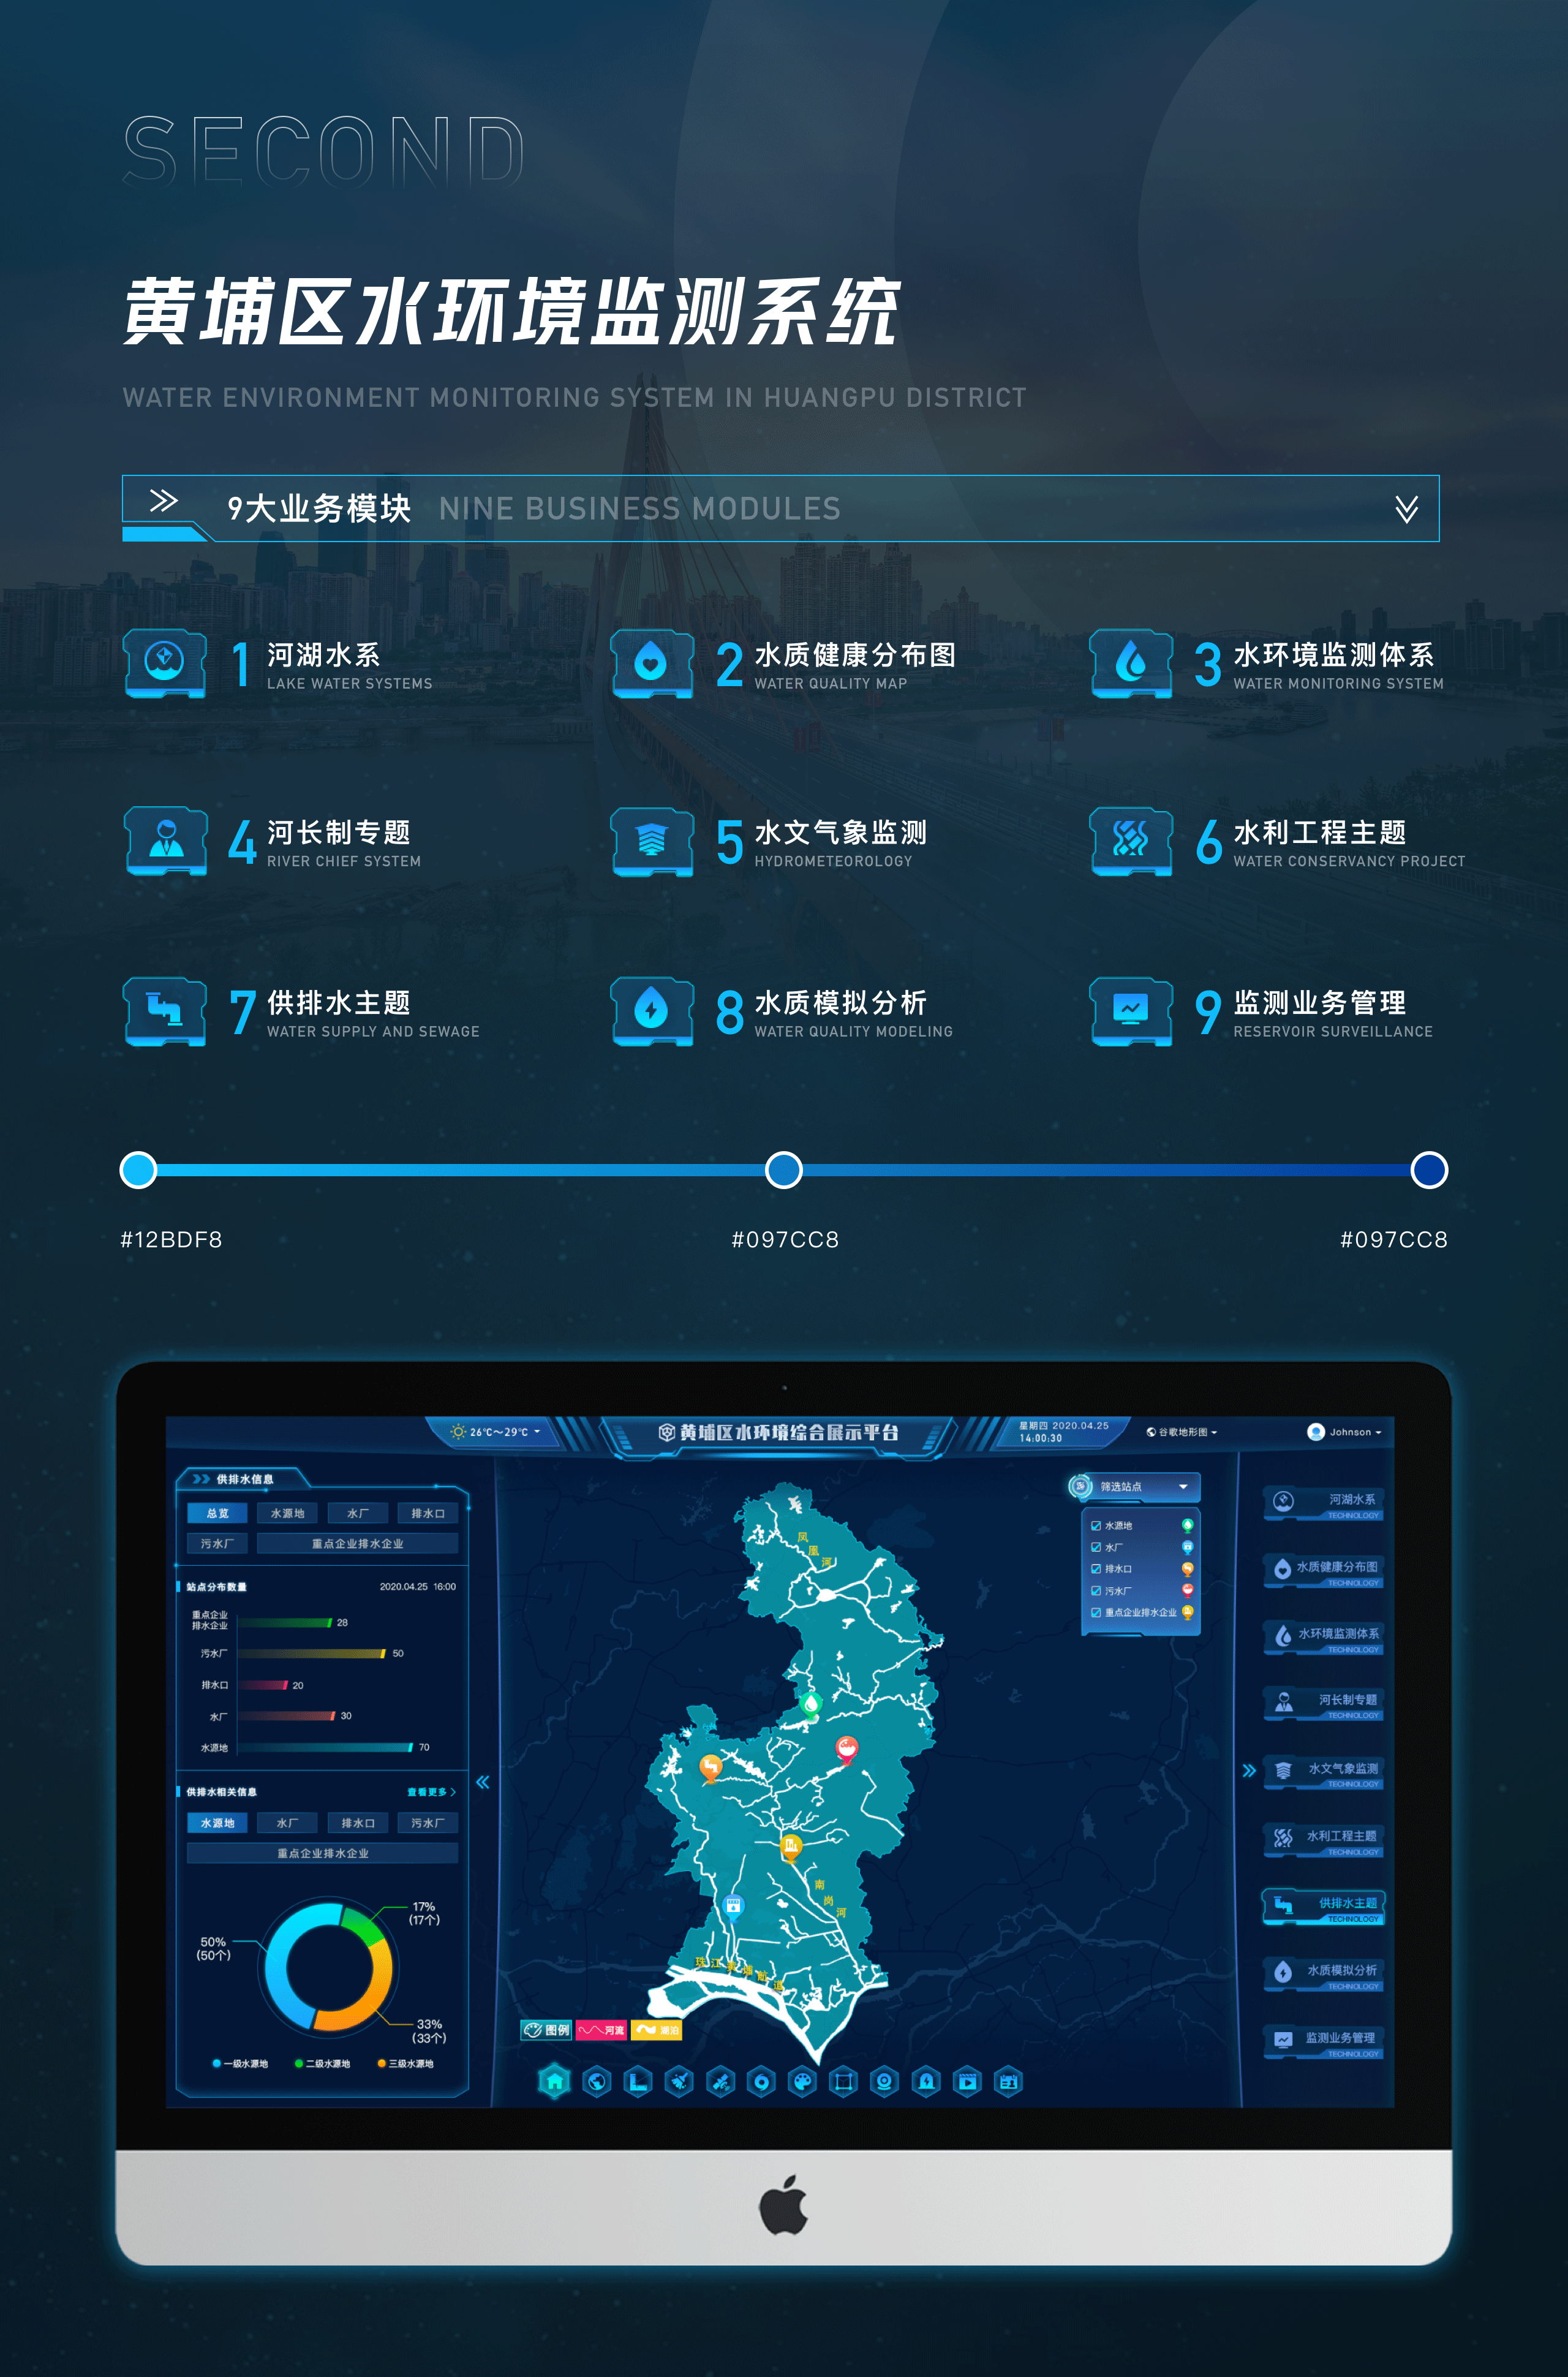Uncheck the 水厂 station filter checkbox
The height and width of the screenshot is (2377, 1568).
1096,1547
